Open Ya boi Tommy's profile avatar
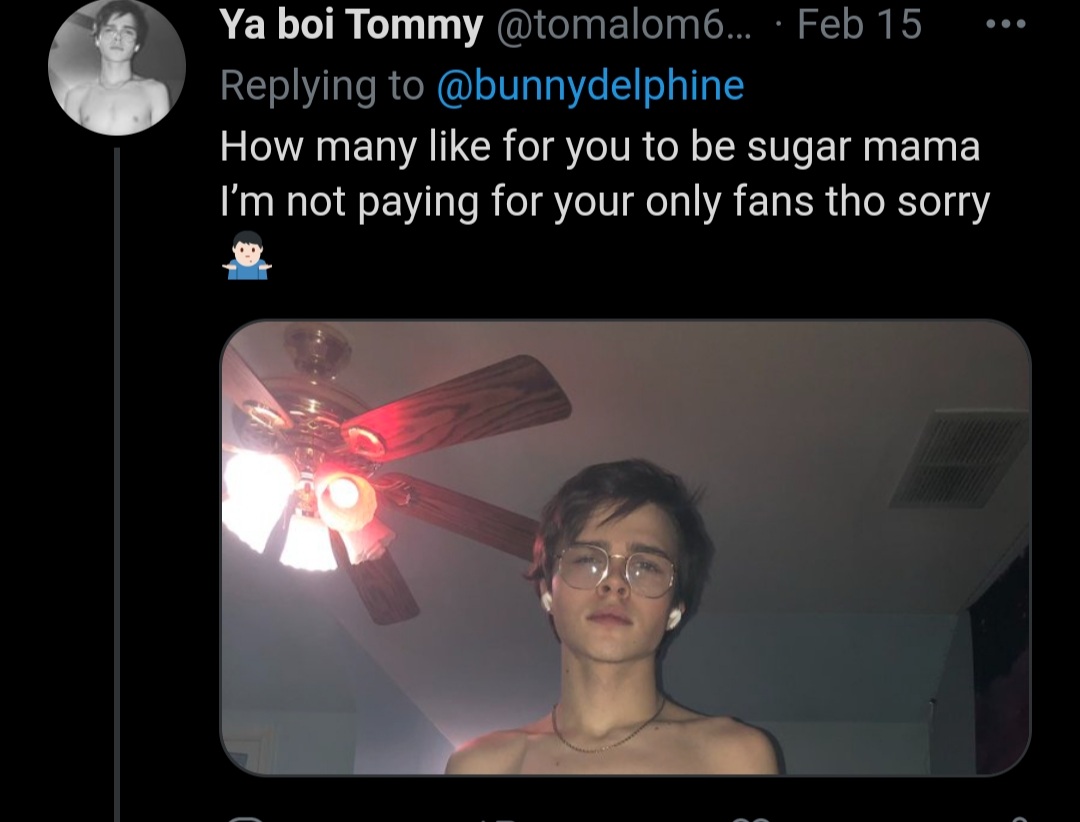 point(117,67)
